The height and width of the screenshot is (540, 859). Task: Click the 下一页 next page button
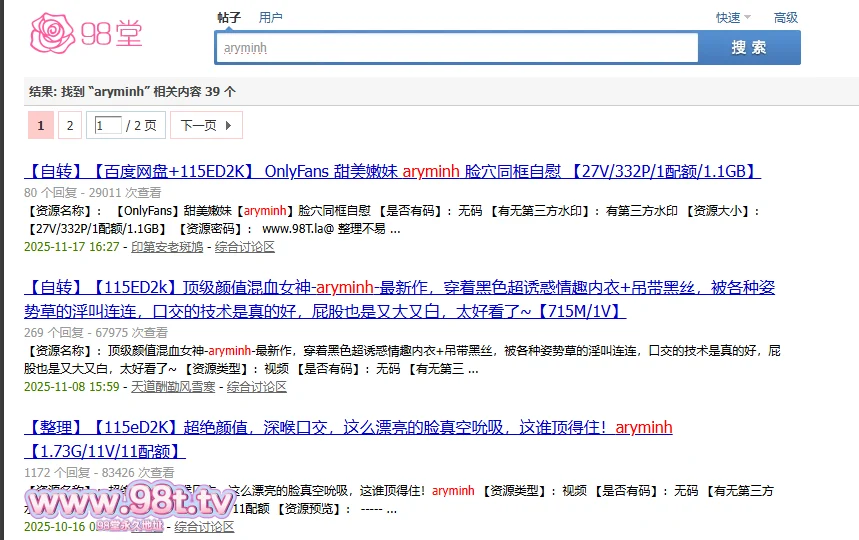coord(206,126)
